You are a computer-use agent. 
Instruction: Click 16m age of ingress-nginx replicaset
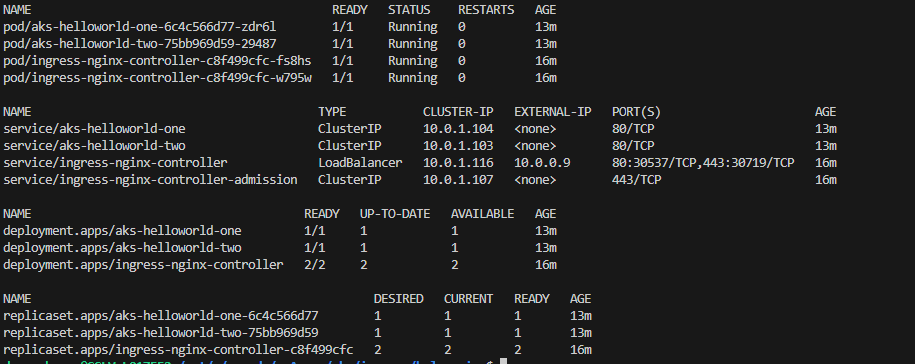[581, 349]
